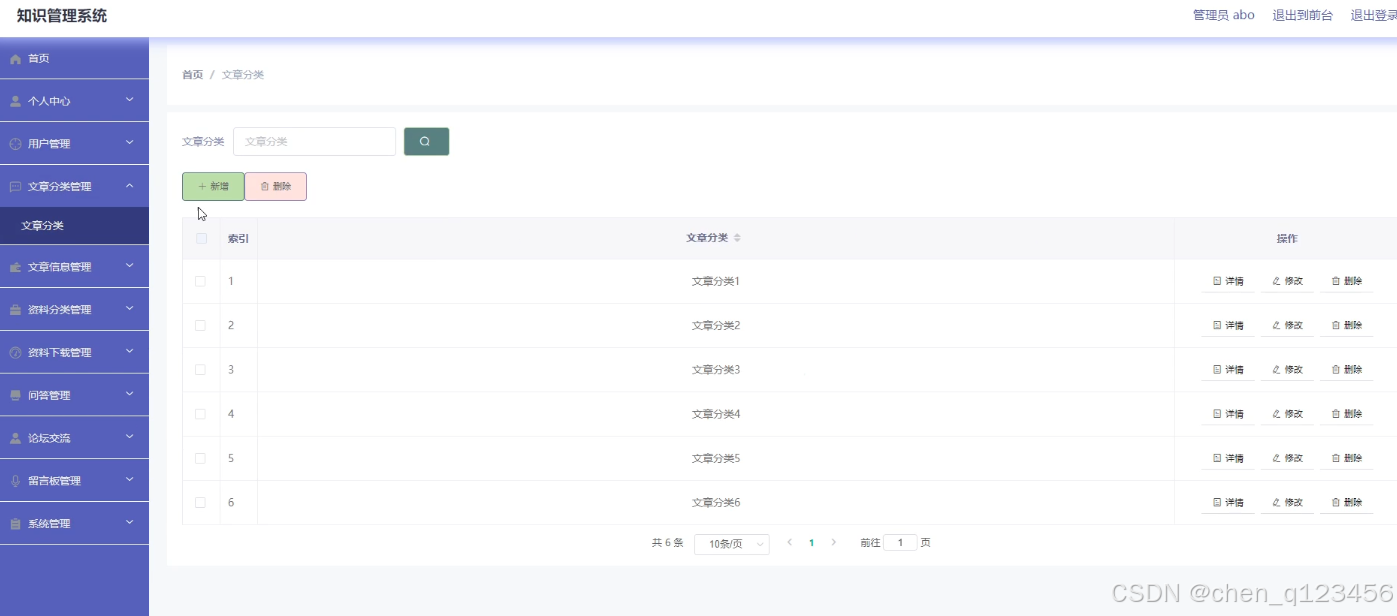Image resolution: width=1397 pixels, height=616 pixels.
Task: Click the green 新增 button
Action: pos(213,186)
